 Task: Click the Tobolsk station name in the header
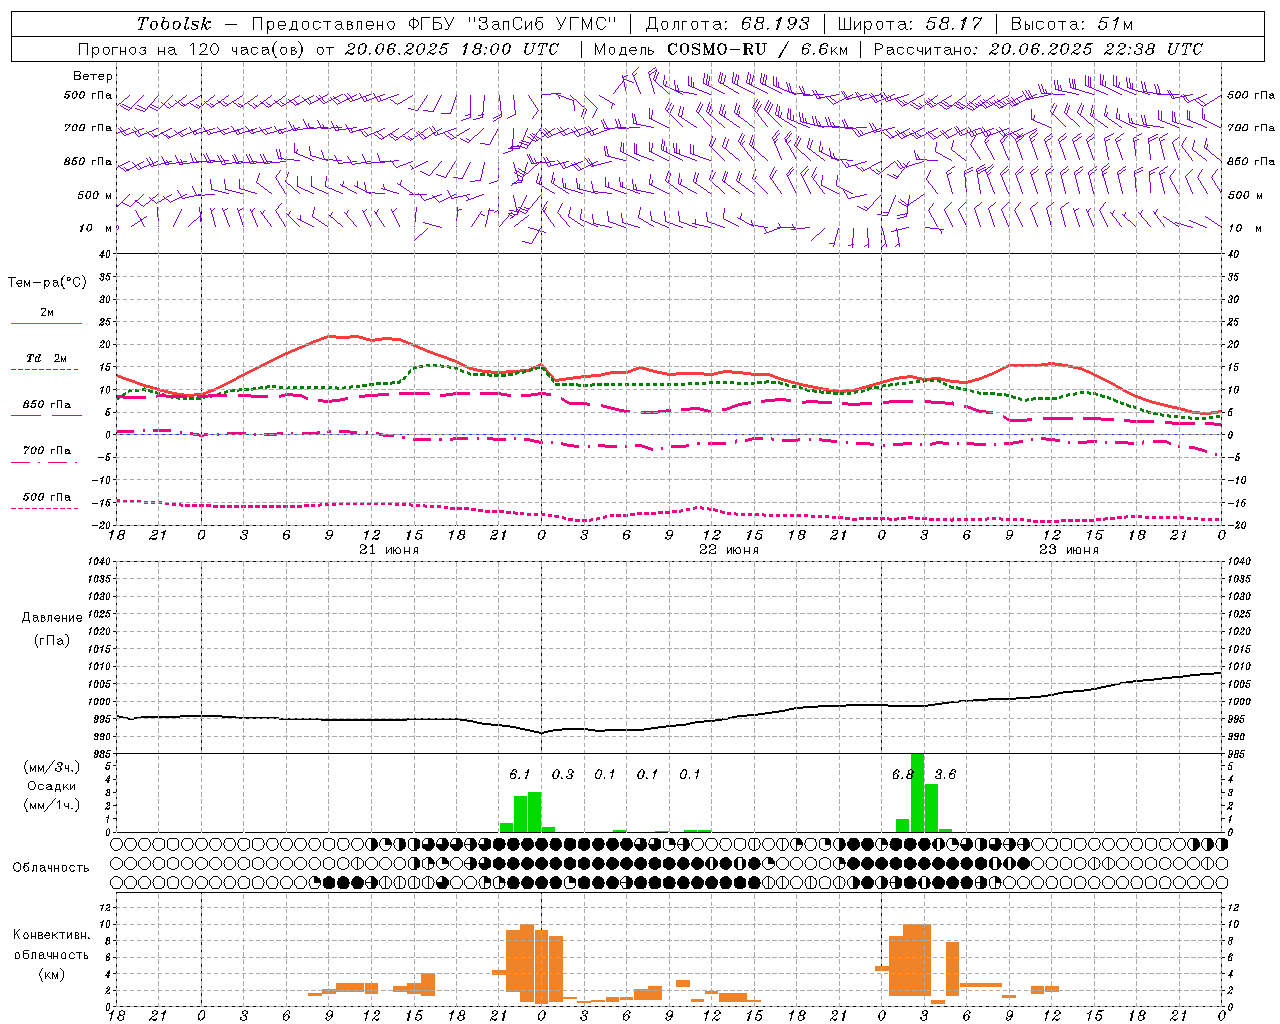[x=174, y=24]
